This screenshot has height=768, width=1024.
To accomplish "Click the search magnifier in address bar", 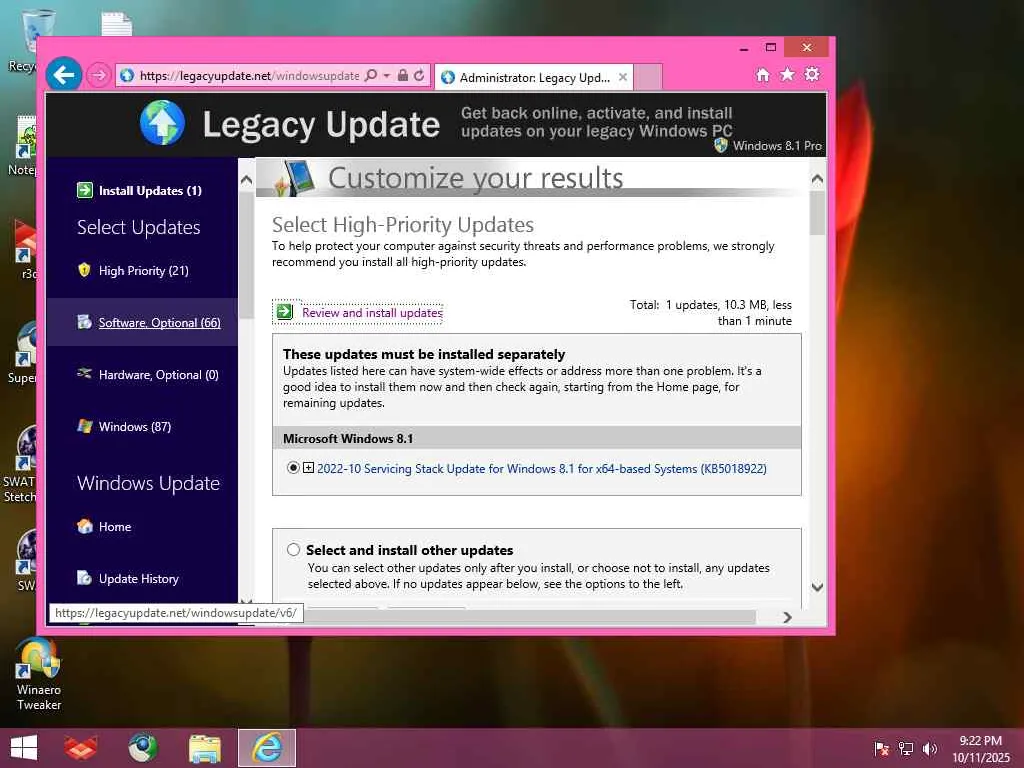I will pos(371,75).
